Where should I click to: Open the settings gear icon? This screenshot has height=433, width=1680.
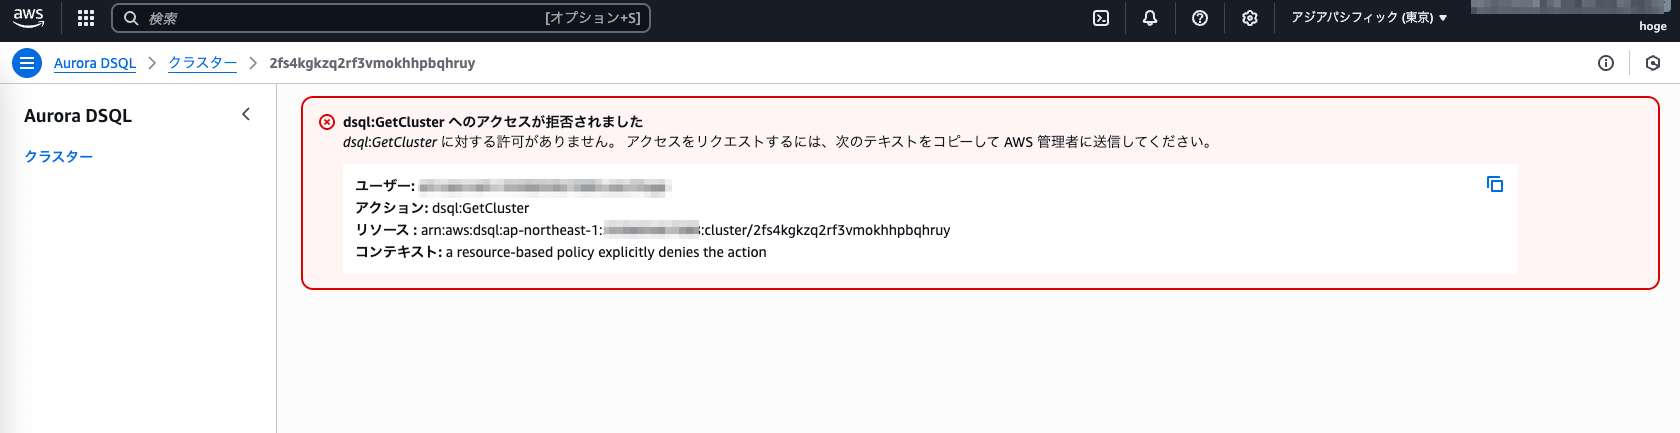[1250, 18]
